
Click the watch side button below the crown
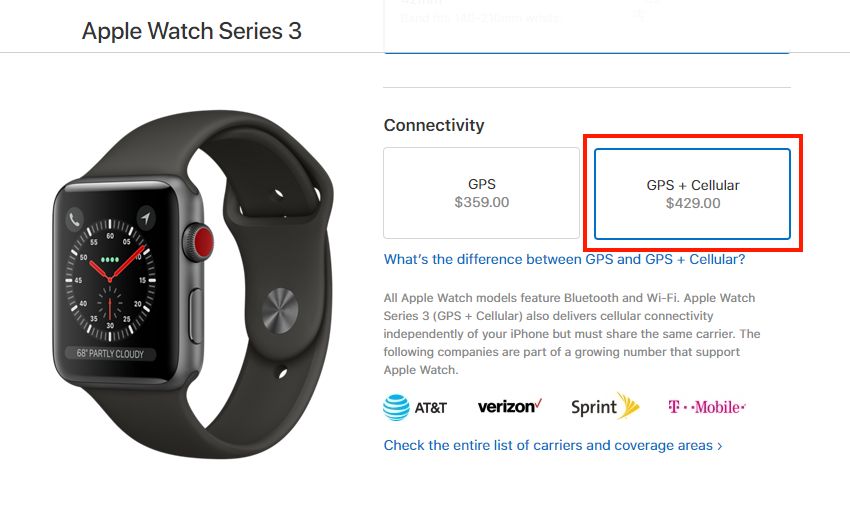(195, 315)
